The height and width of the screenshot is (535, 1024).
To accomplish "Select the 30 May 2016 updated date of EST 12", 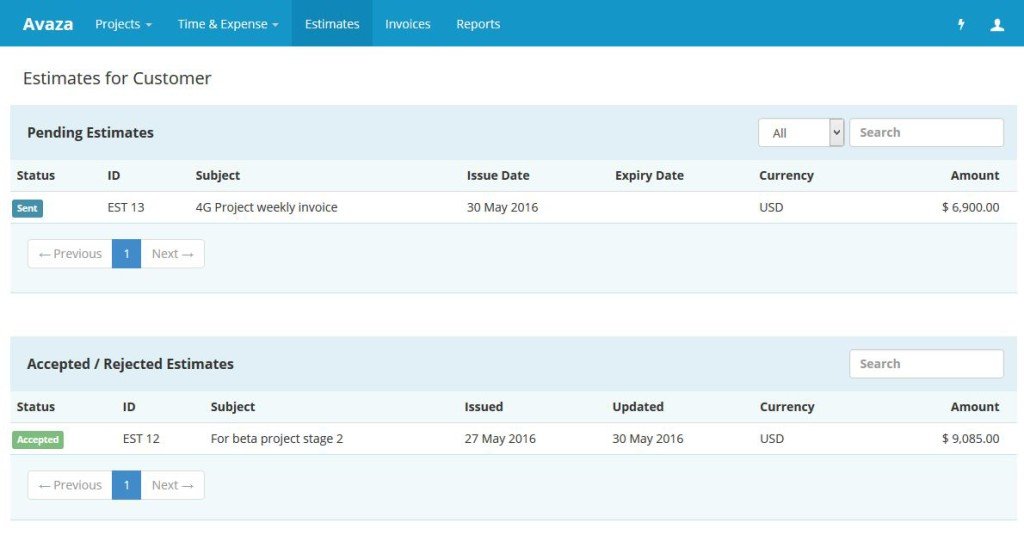I will click(648, 439).
